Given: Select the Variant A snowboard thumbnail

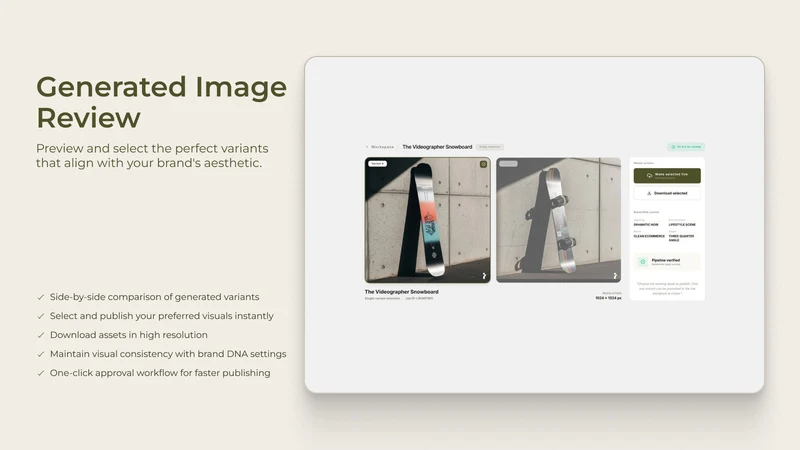Looking at the screenshot, I should 428,220.
